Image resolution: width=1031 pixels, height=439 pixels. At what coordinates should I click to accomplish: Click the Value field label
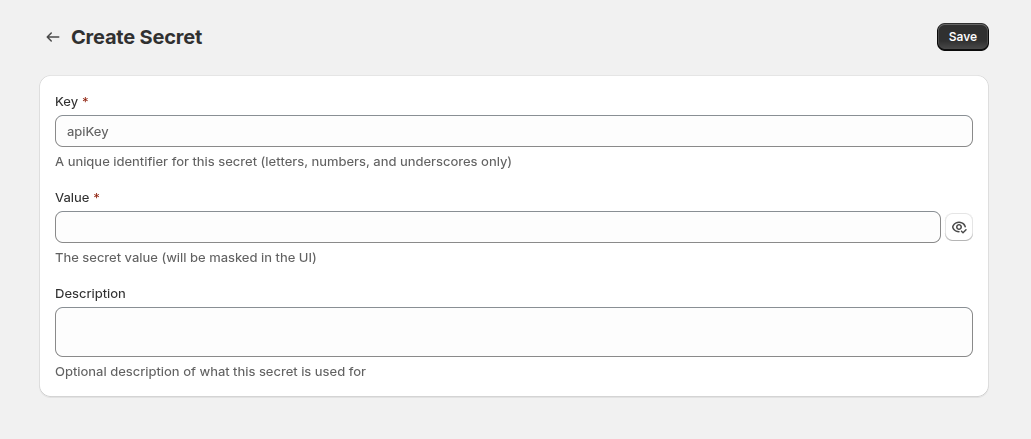pyautogui.click(x=72, y=197)
